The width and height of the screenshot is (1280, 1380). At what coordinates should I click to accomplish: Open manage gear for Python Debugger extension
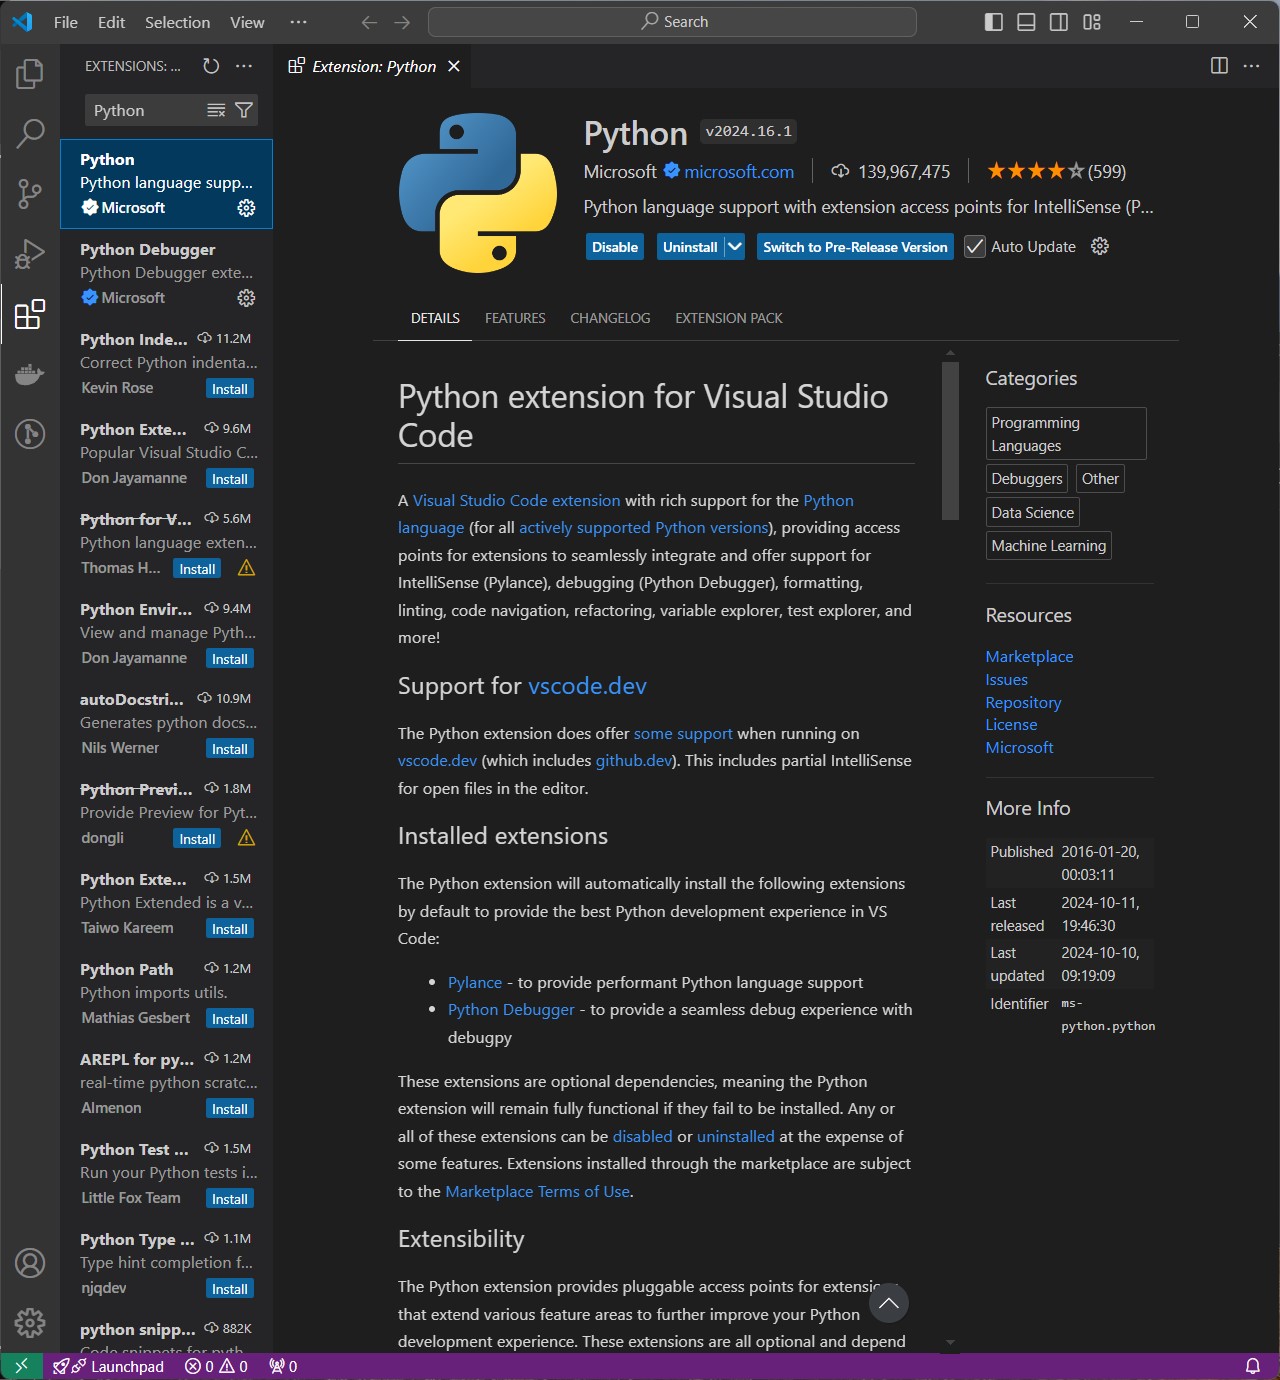[246, 298]
